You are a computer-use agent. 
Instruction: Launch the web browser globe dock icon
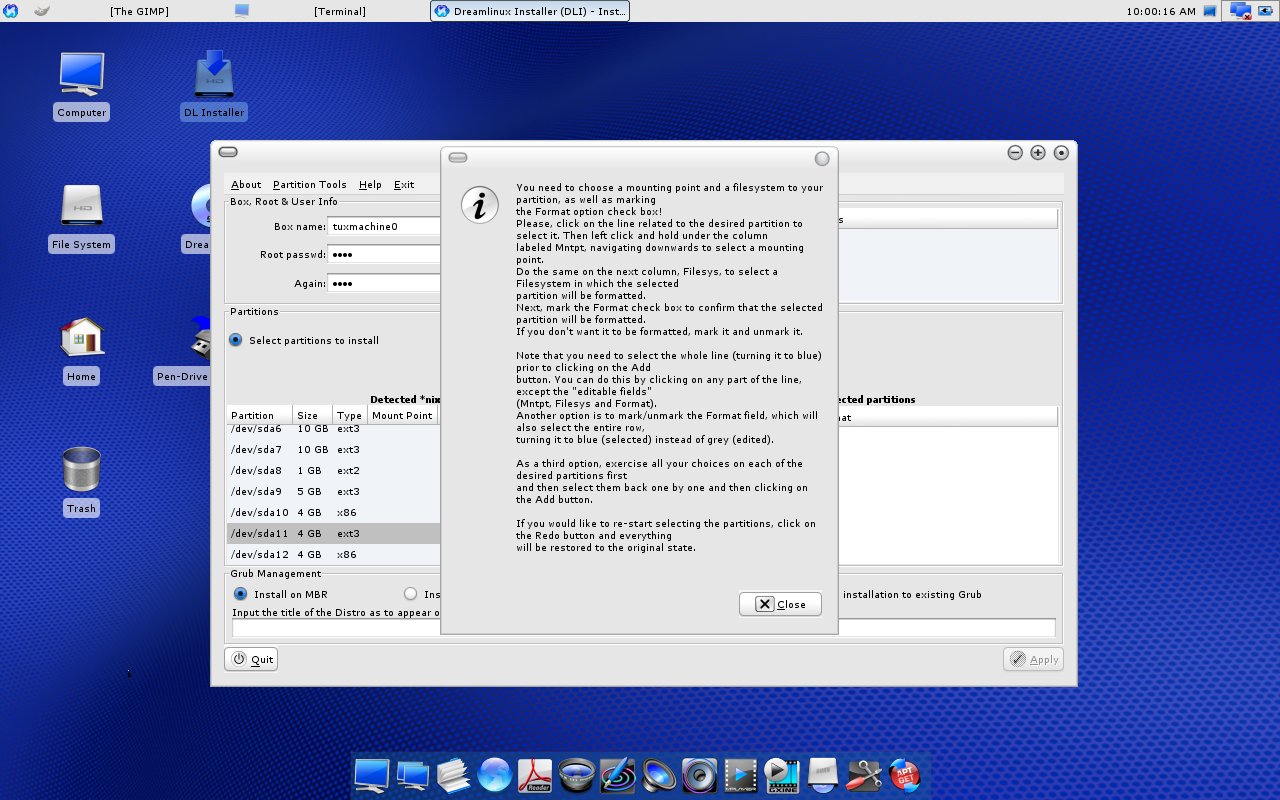(495, 775)
